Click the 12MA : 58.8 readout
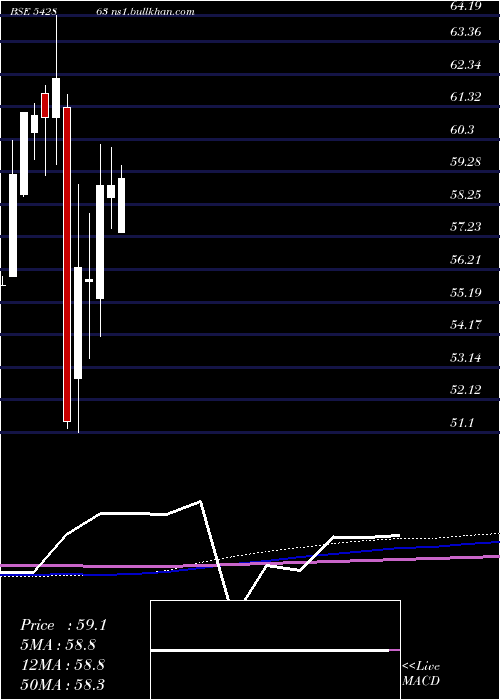This screenshot has height=700, width=500. pos(62,665)
